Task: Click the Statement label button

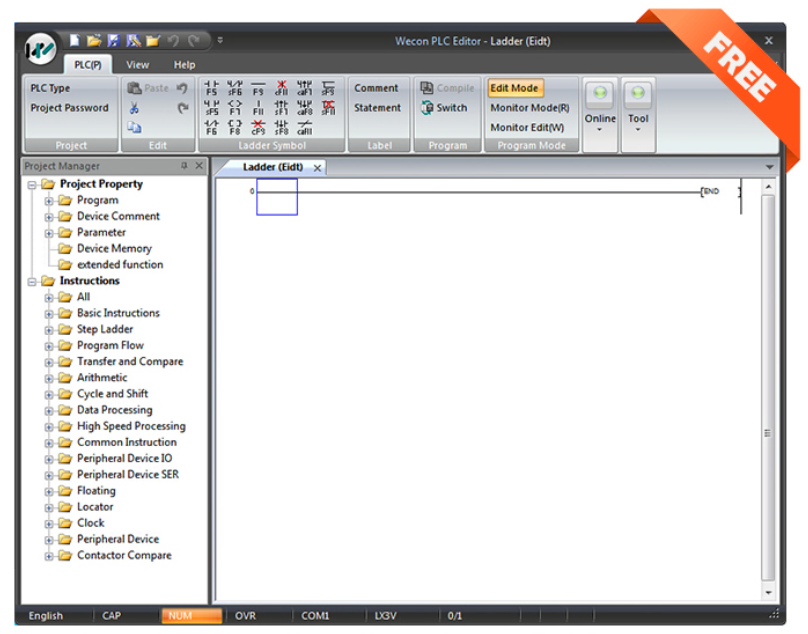Action: point(377,108)
